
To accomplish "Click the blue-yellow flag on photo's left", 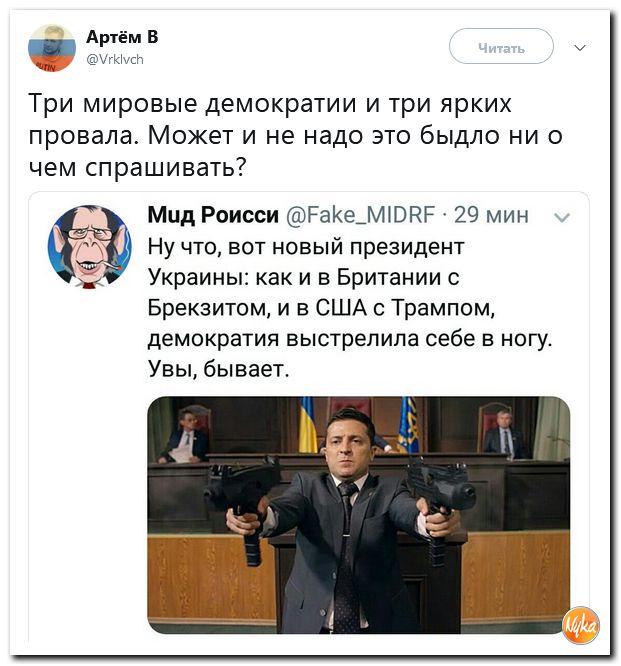I will coord(309,424).
